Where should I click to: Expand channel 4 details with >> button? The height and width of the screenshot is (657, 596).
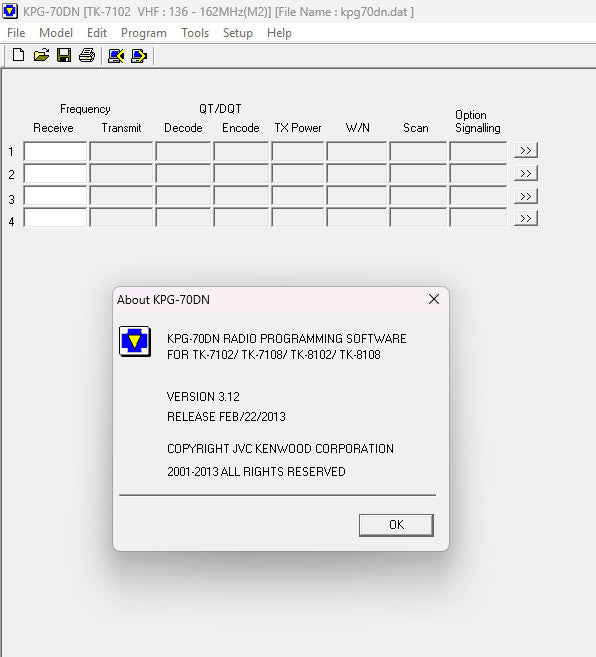(526, 218)
